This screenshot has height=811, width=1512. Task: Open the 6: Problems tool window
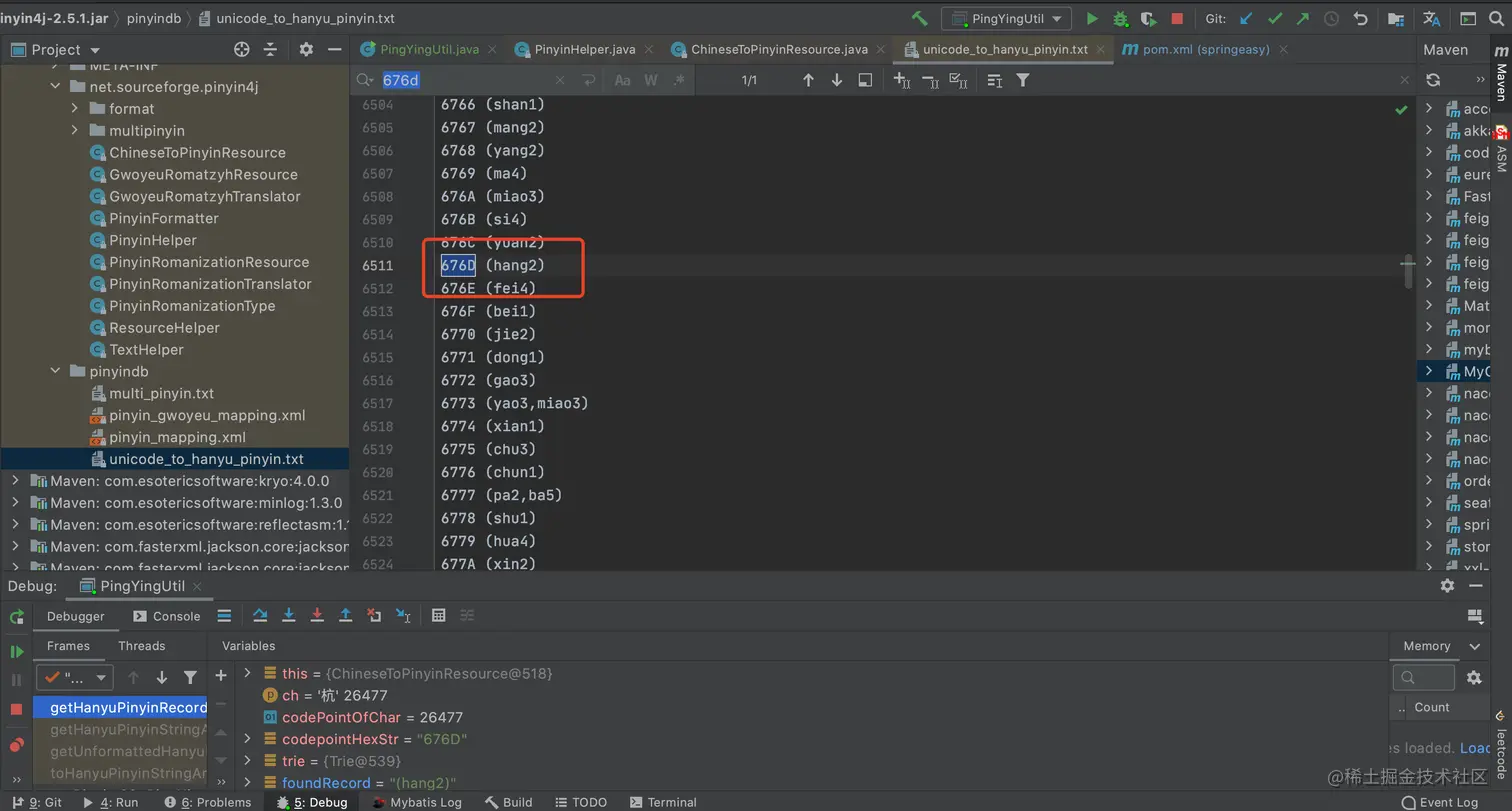coord(208,802)
